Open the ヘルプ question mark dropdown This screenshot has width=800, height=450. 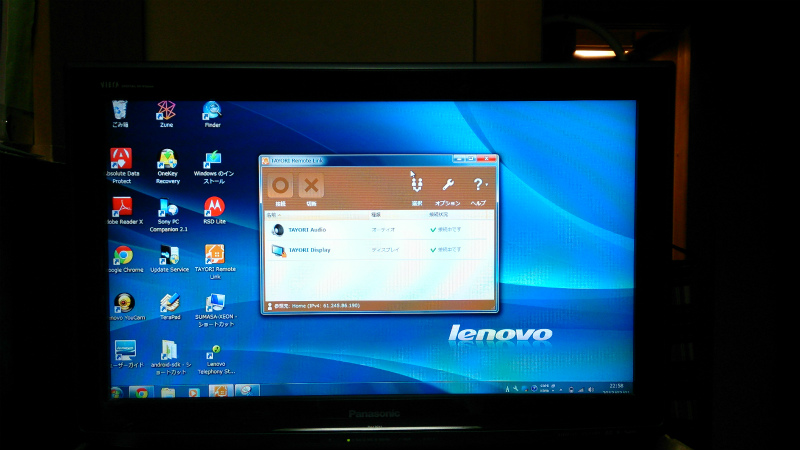(479, 190)
